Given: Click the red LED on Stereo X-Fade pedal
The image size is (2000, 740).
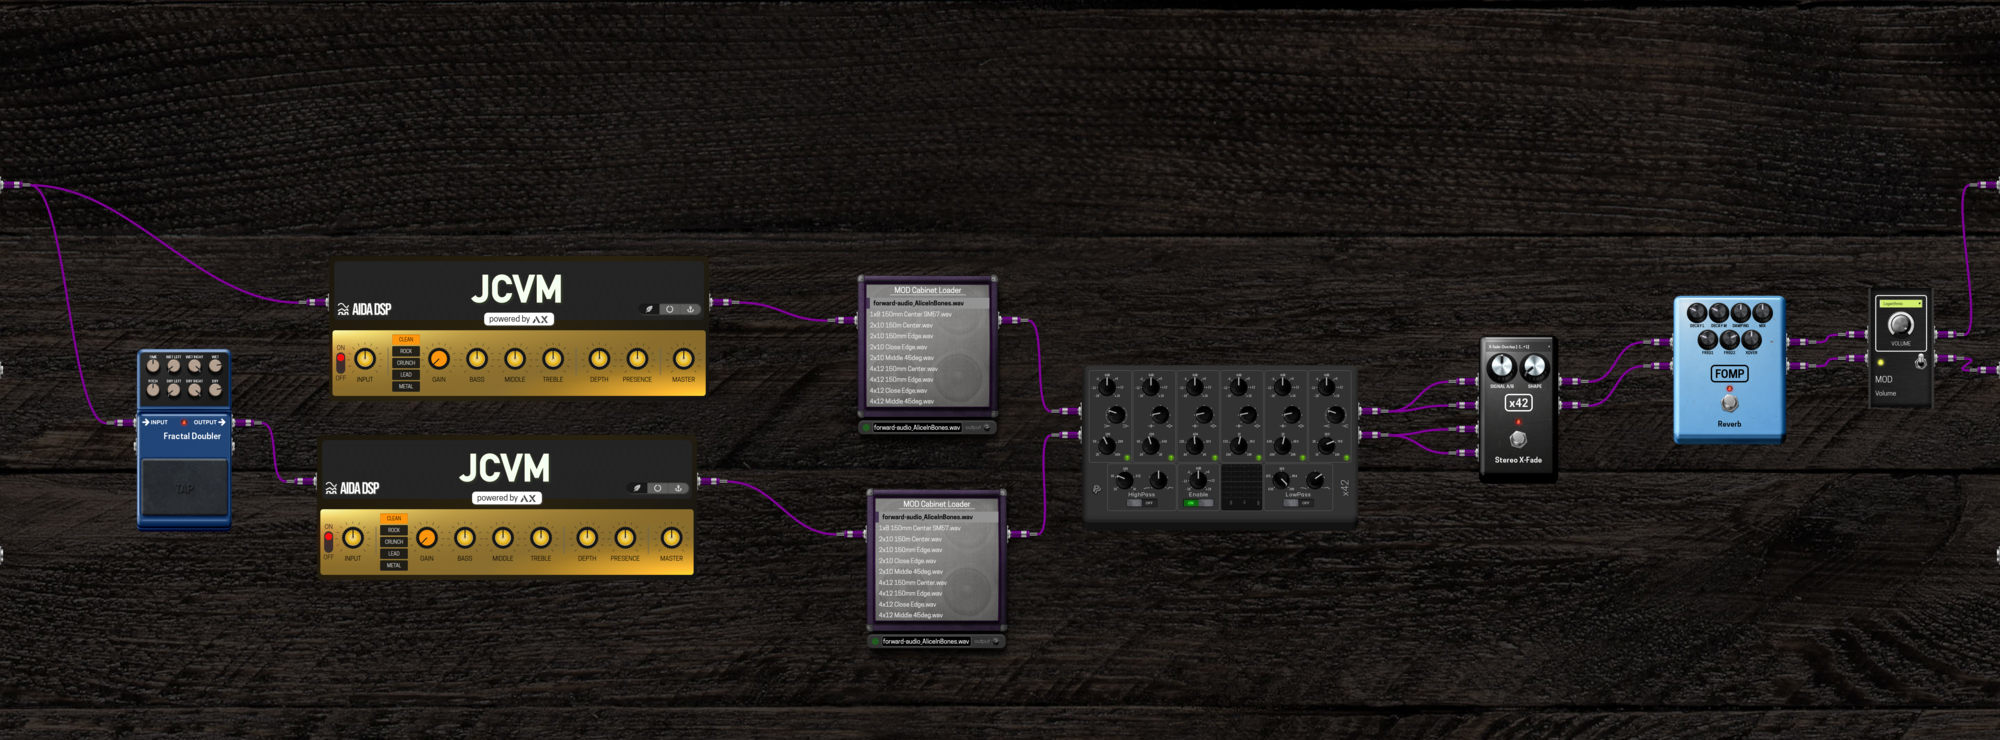Looking at the screenshot, I should point(1518,422).
